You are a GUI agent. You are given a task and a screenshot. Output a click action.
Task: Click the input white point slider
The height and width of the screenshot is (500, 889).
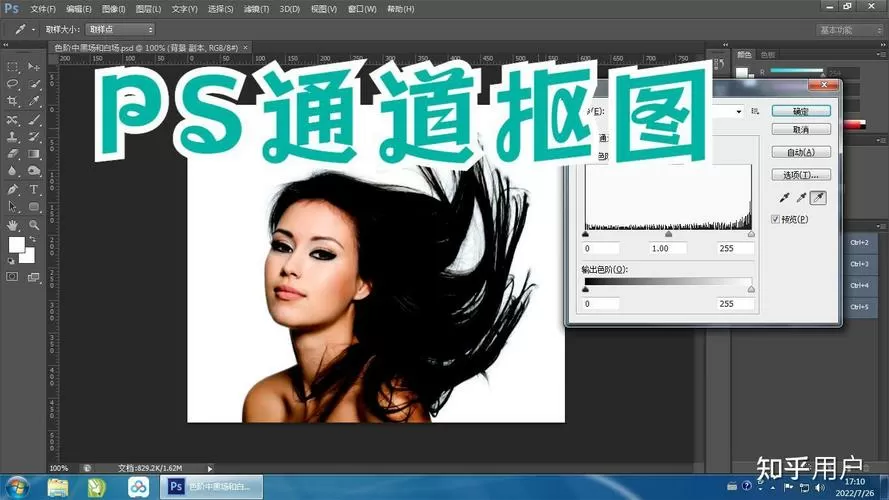pos(751,234)
